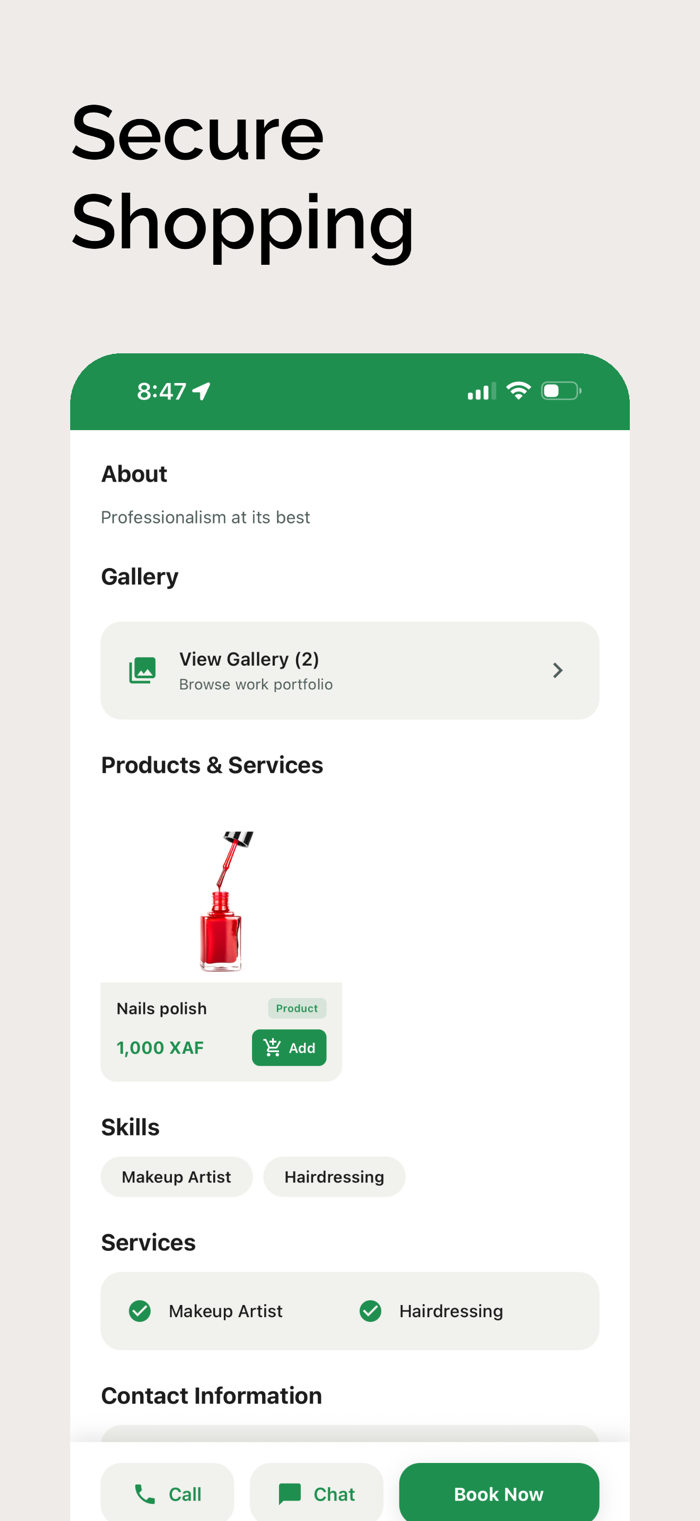The height and width of the screenshot is (1521, 700).
Task: Click the shopping cart icon in Add
Action: click(272, 1047)
